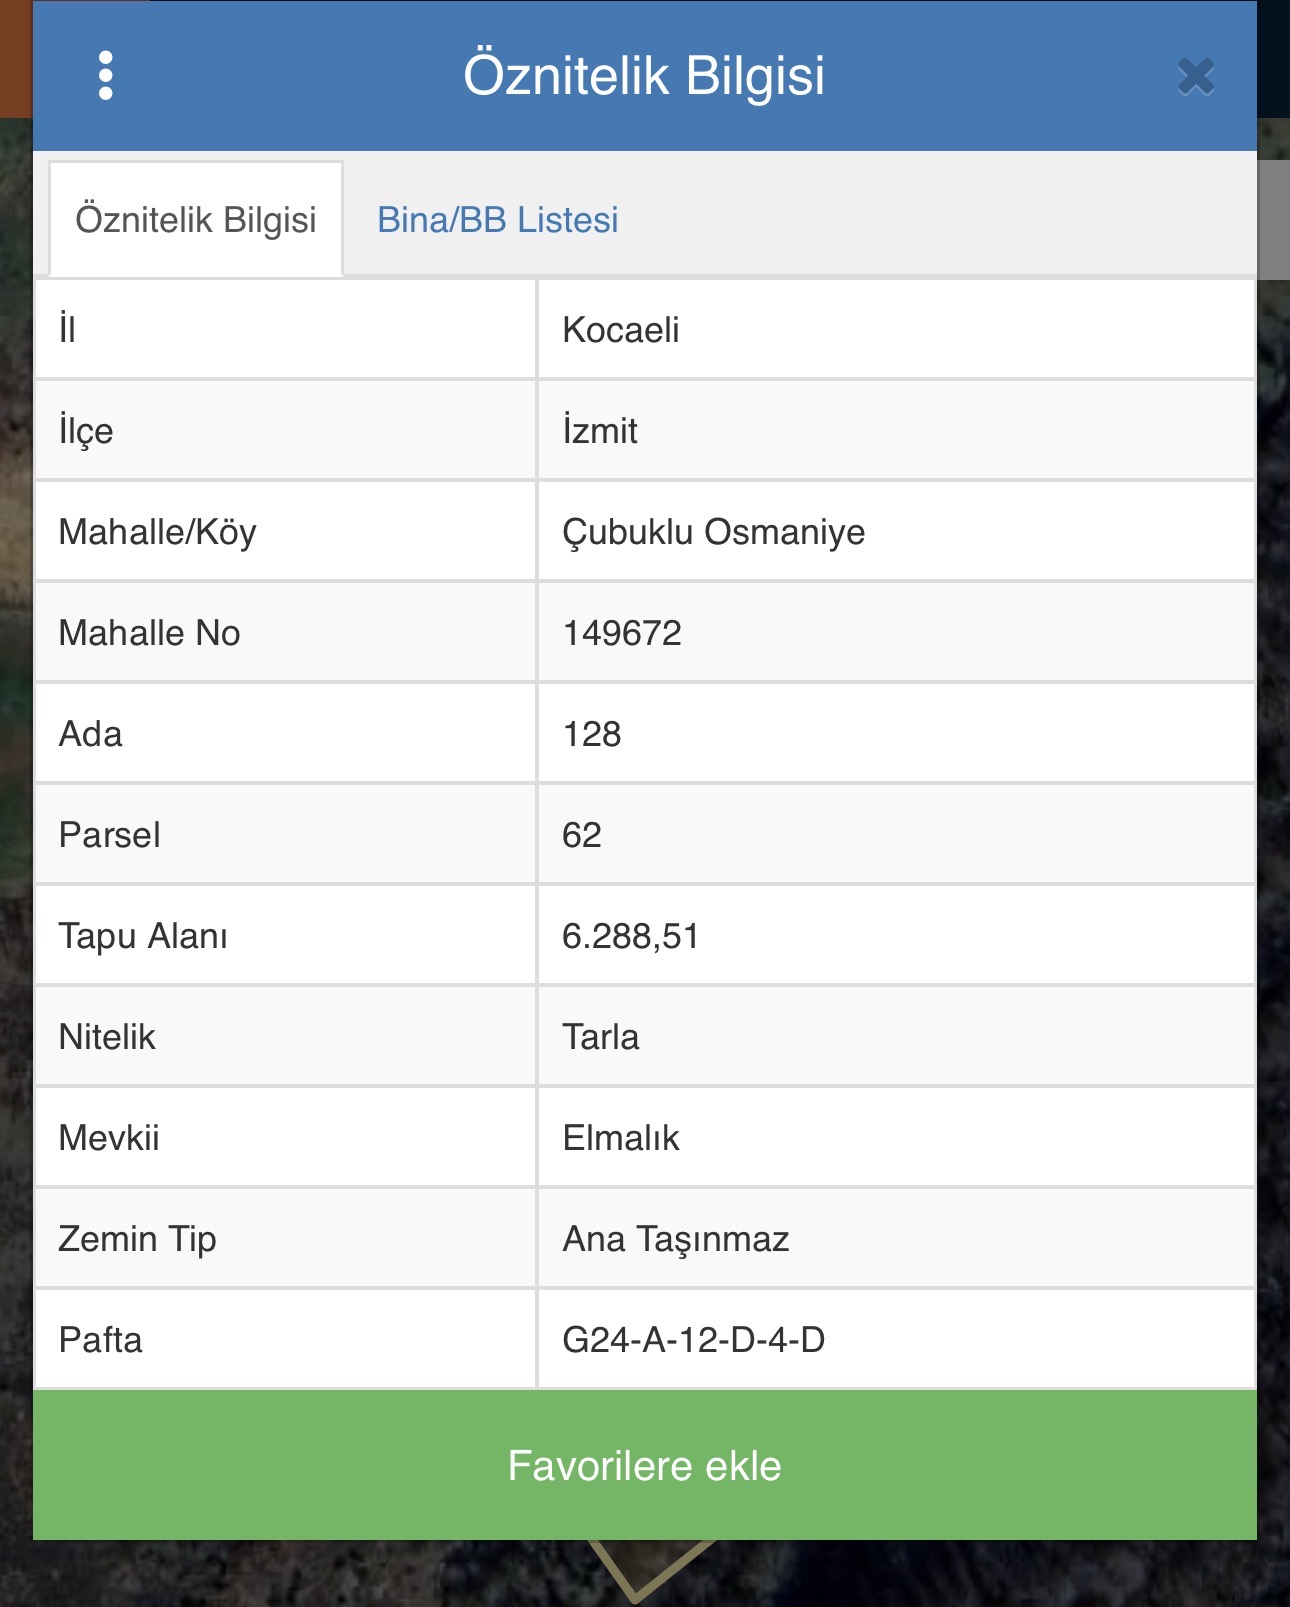Click the Zemin Tip row label

tap(138, 1239)
